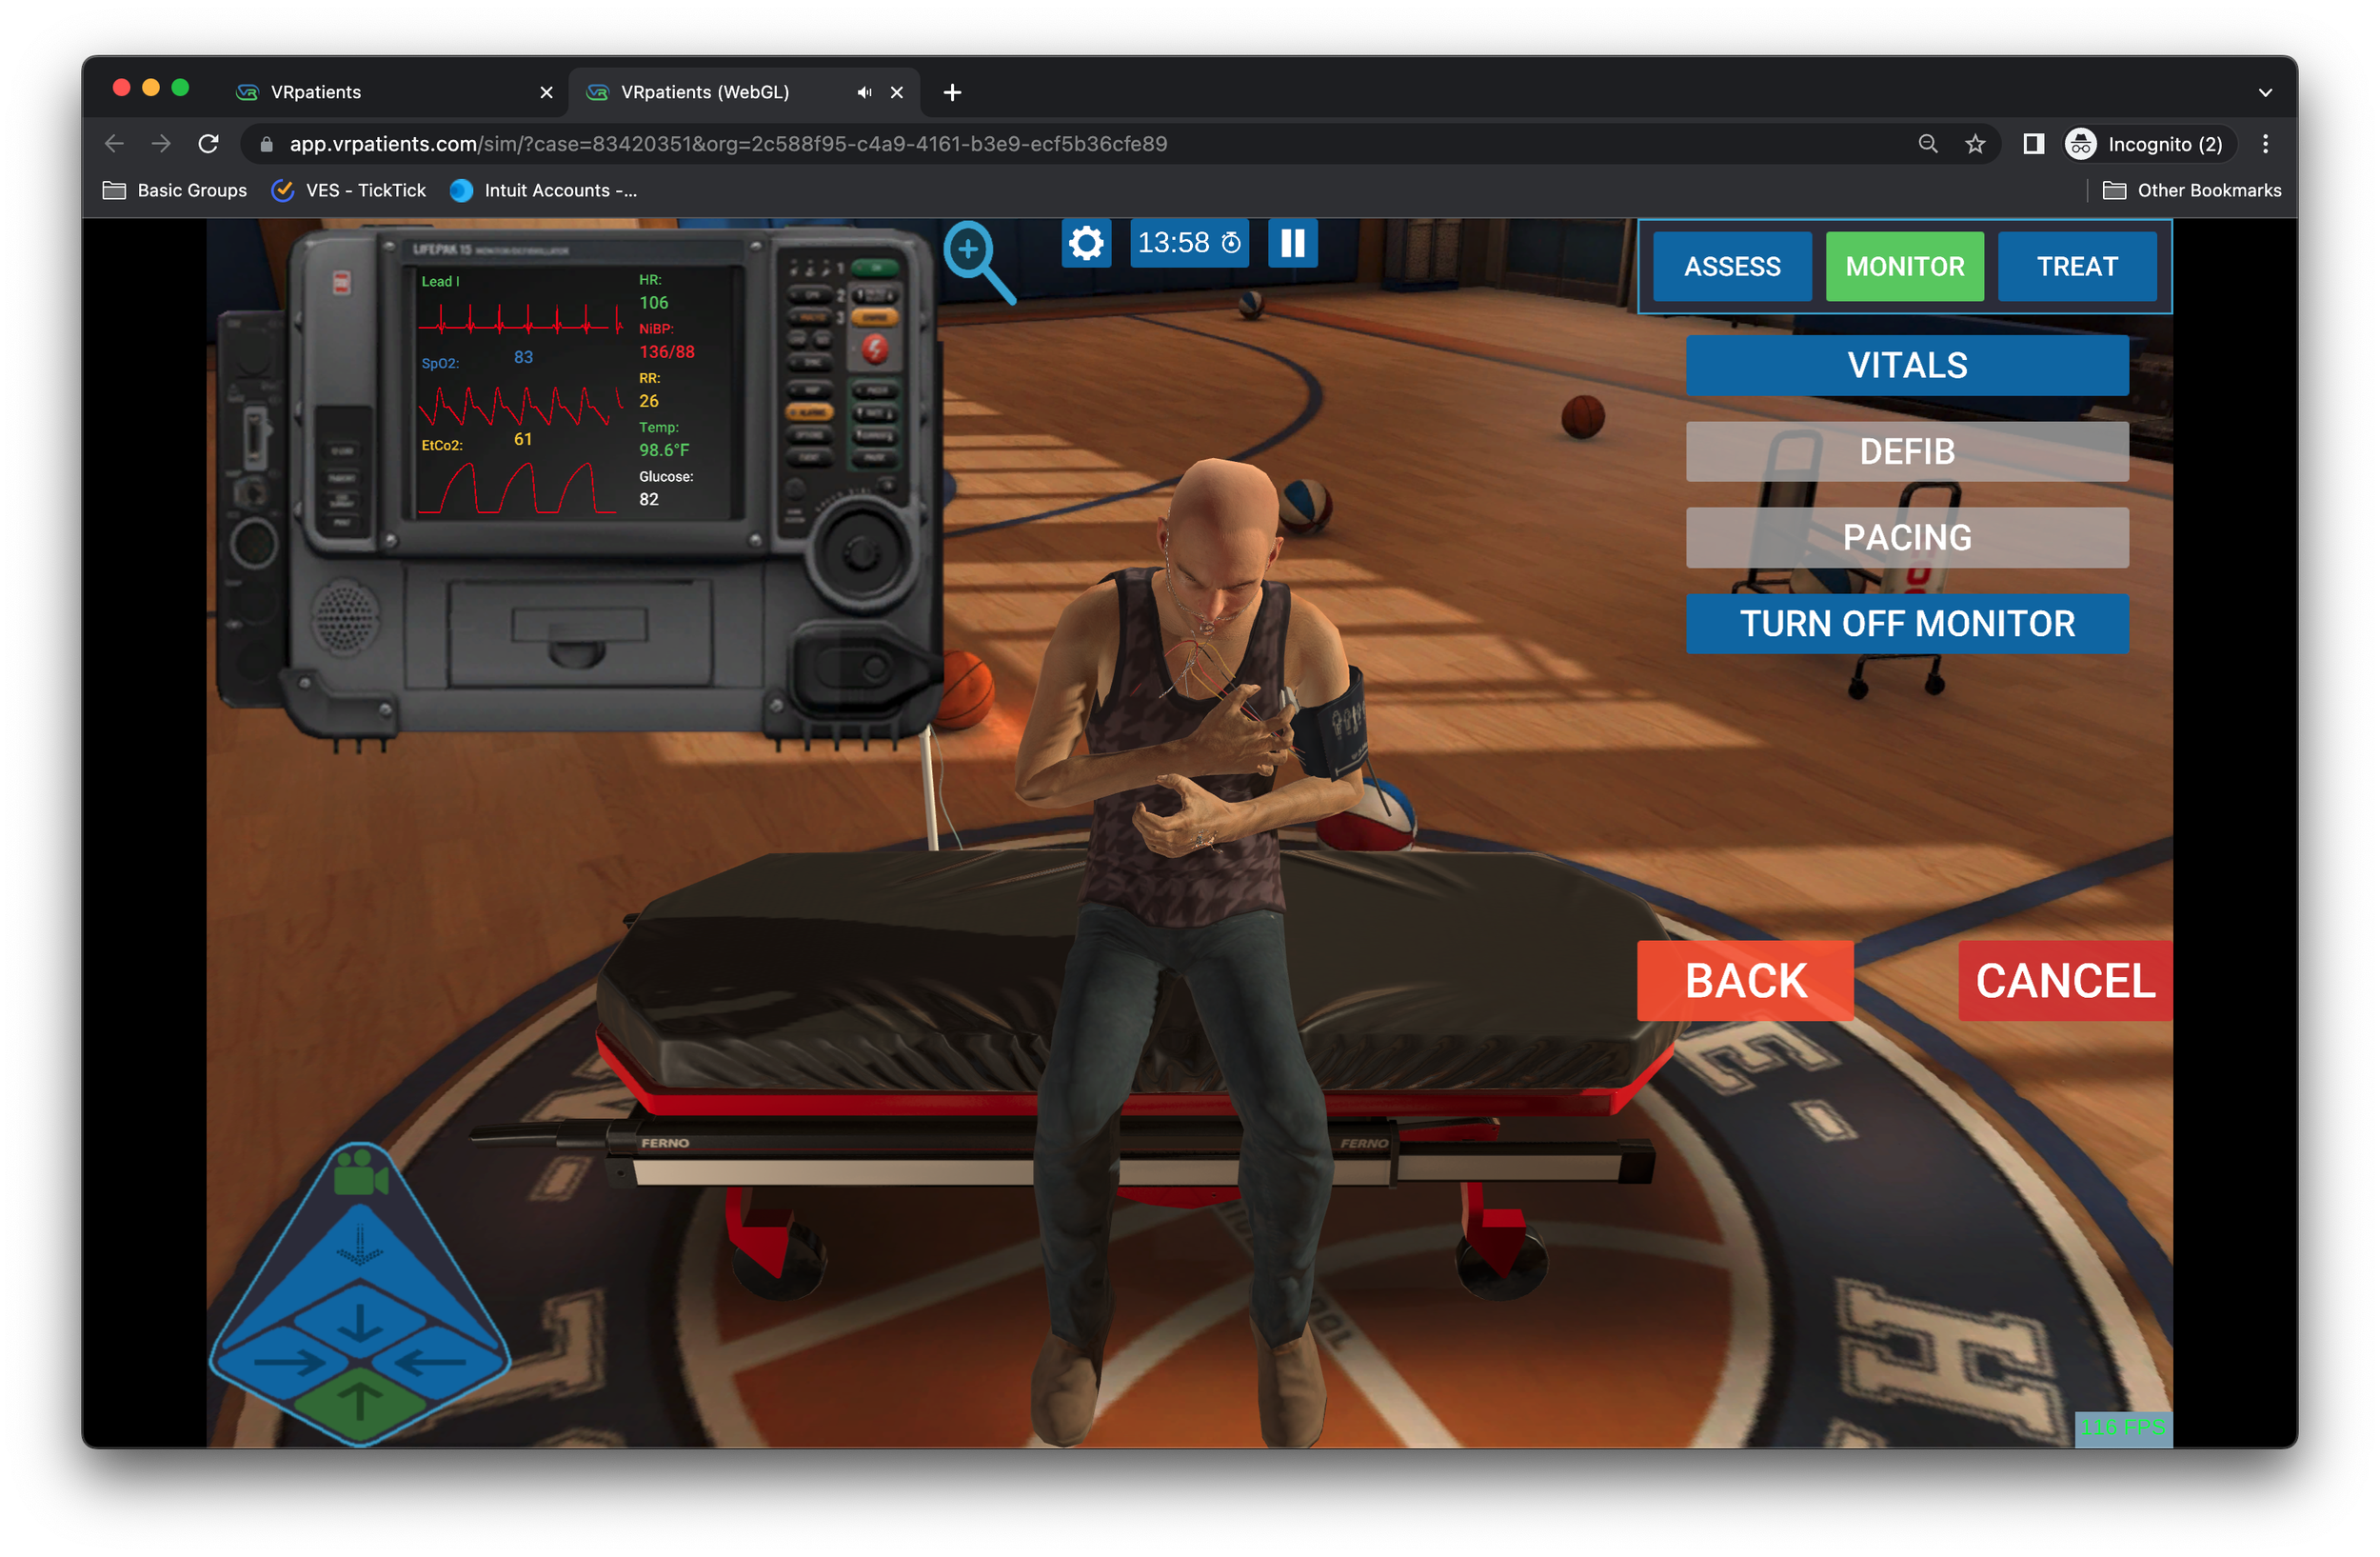Viewport: 2380px width, 1557px height.
Task: Pause the simulation
Action: pos(1292,243)
